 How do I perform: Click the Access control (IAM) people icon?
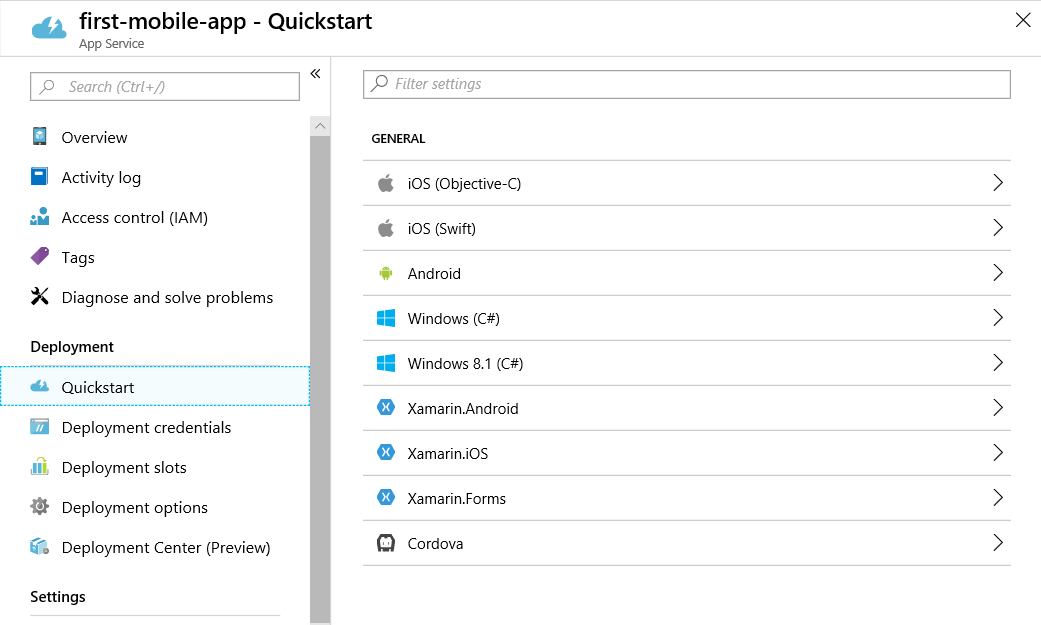[40, 217]
